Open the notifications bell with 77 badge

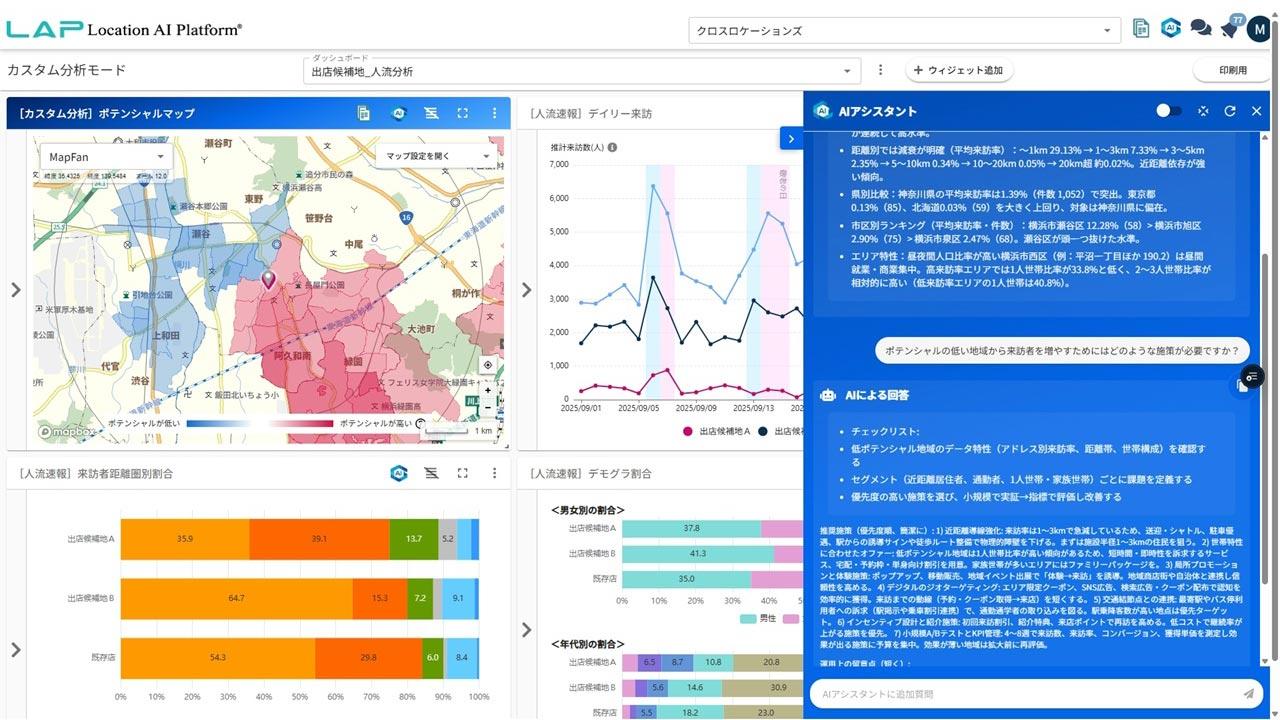click(1229, 29)
